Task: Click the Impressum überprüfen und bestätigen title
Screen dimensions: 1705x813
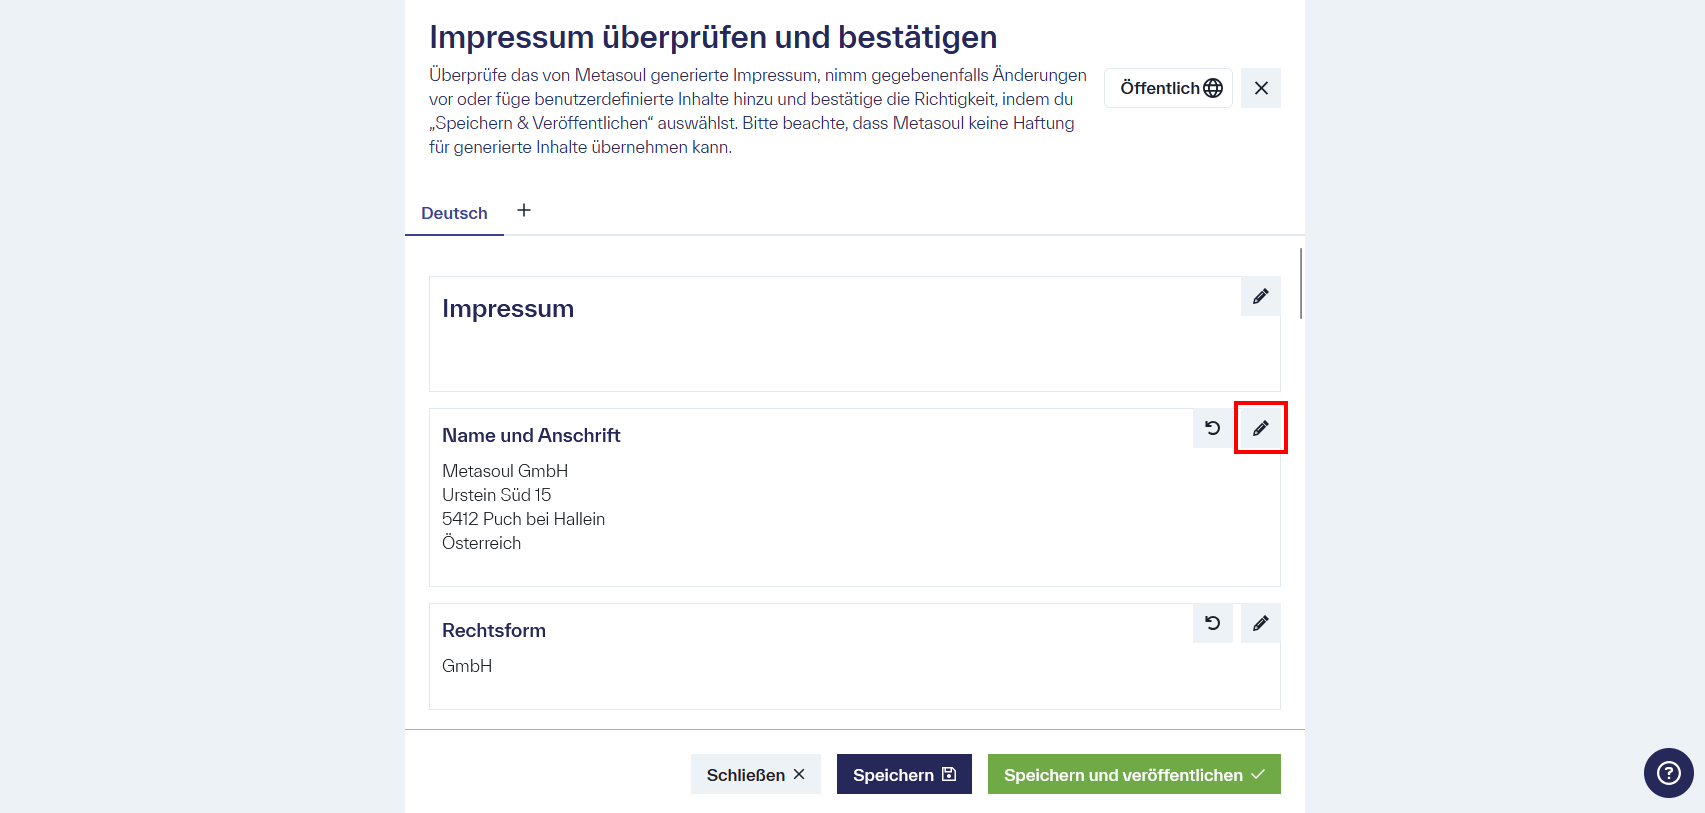Action: coord(713,37)
